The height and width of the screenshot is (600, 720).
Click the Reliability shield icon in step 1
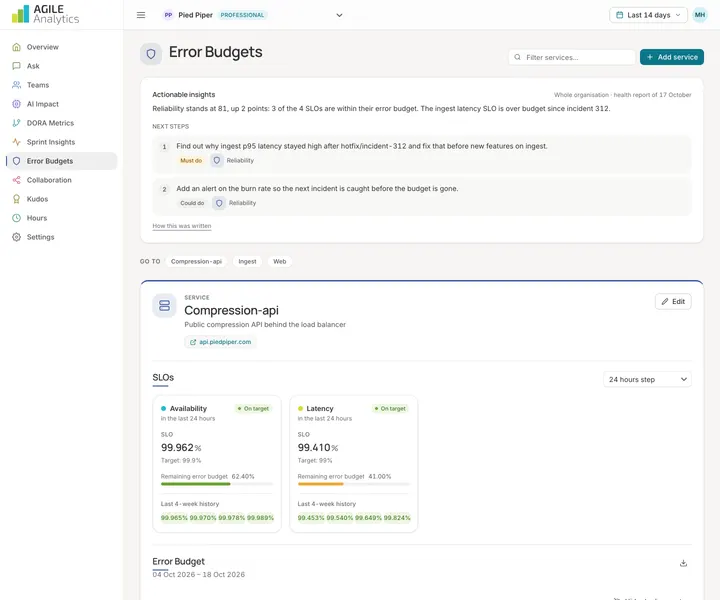click(217, 160)
